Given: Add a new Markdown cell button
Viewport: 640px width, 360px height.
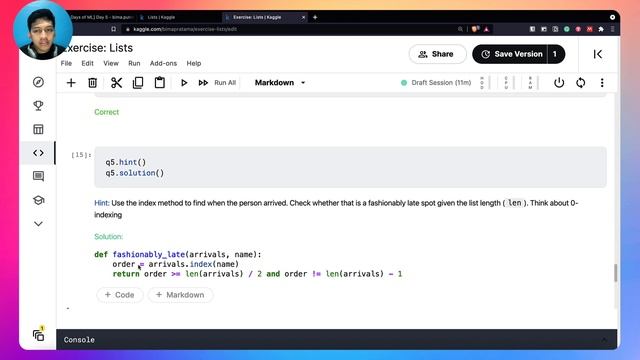Looking at the screenshot, I should coord(180,295).
